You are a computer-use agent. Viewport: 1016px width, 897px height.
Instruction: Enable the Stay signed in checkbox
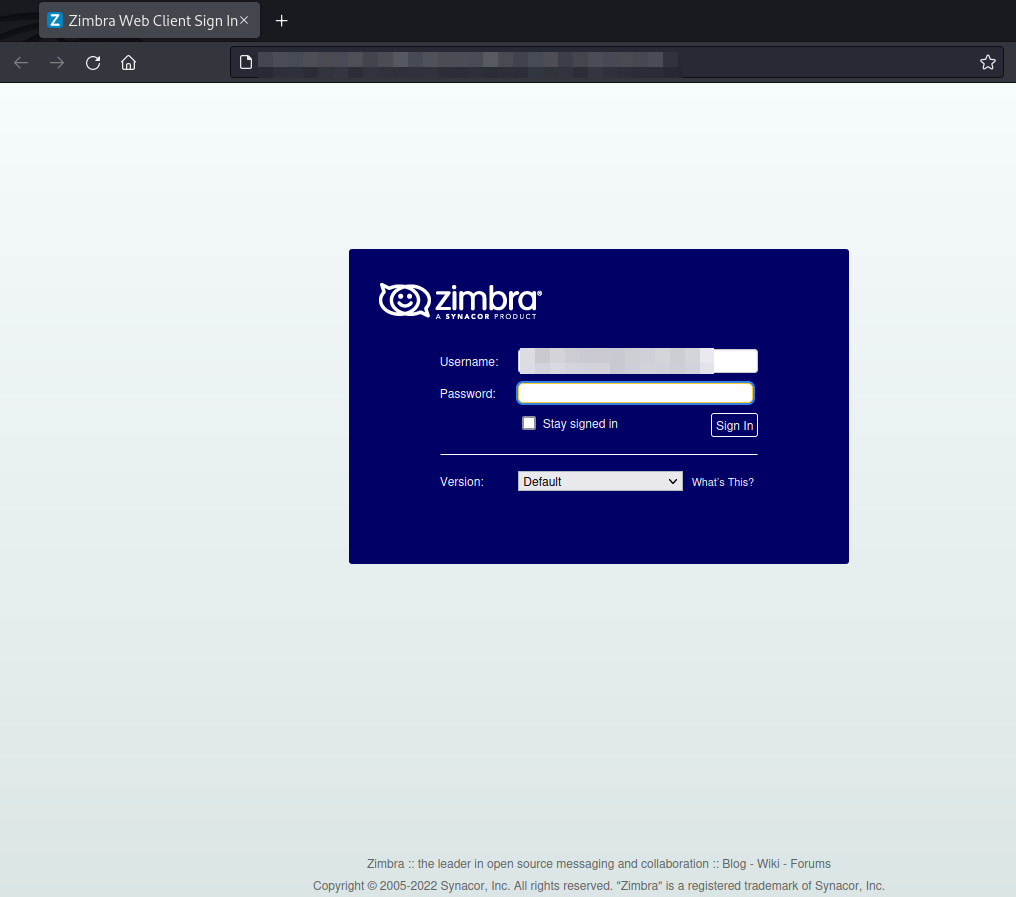tap(529, 423)
